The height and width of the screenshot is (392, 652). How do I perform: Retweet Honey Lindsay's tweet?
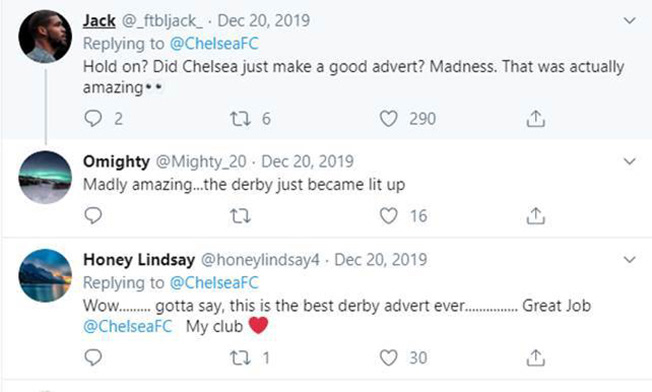coord(240,358)
